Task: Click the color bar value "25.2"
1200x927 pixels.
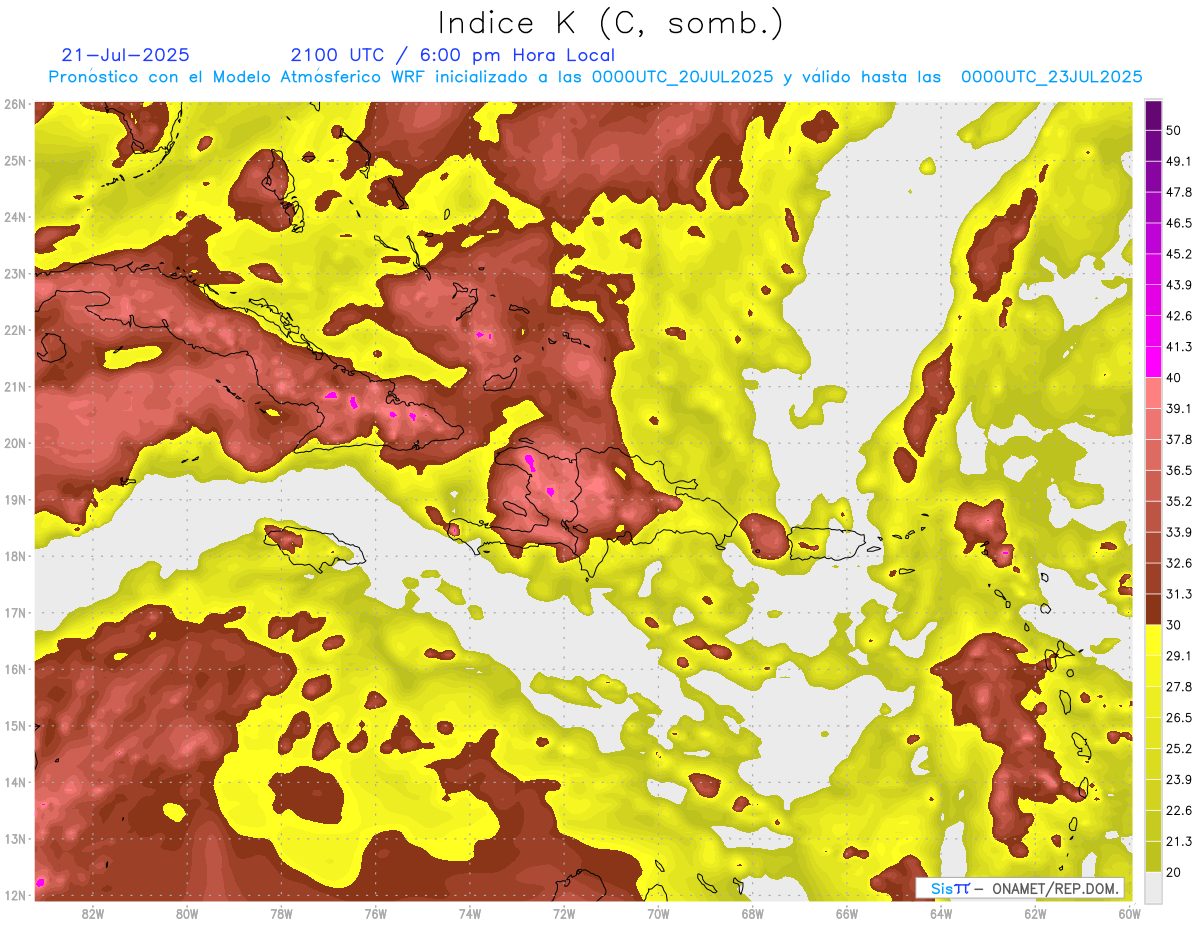Action: [1179, 748]
